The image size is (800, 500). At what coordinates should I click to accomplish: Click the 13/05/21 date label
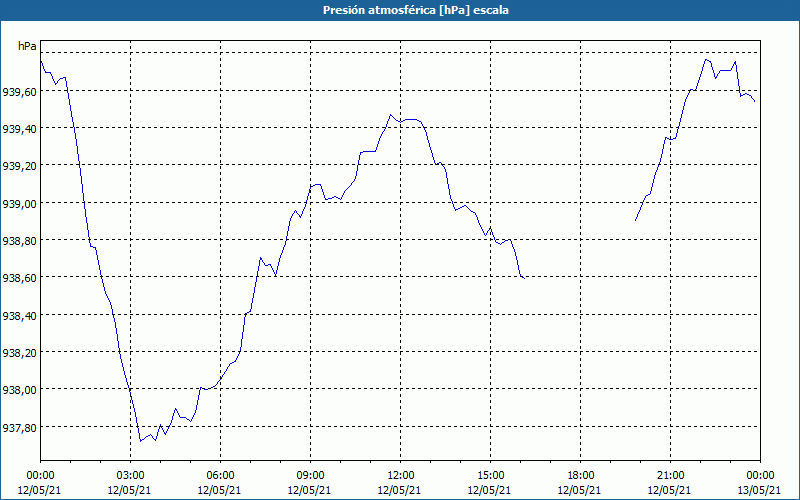[760, 490]
